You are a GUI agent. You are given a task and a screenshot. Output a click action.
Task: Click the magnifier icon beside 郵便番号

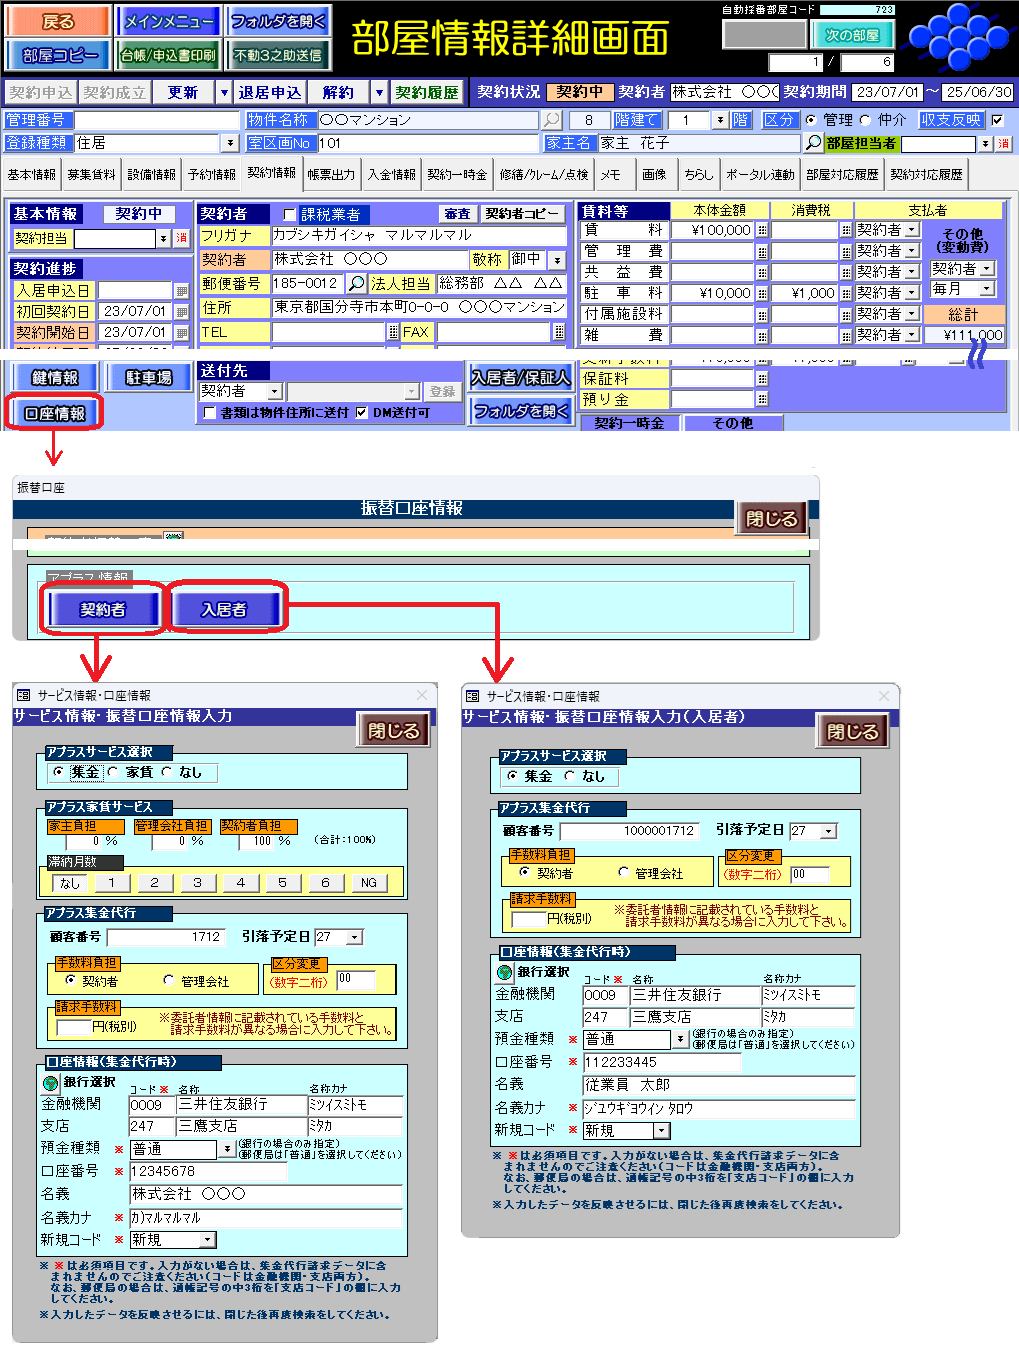[356, 284]
